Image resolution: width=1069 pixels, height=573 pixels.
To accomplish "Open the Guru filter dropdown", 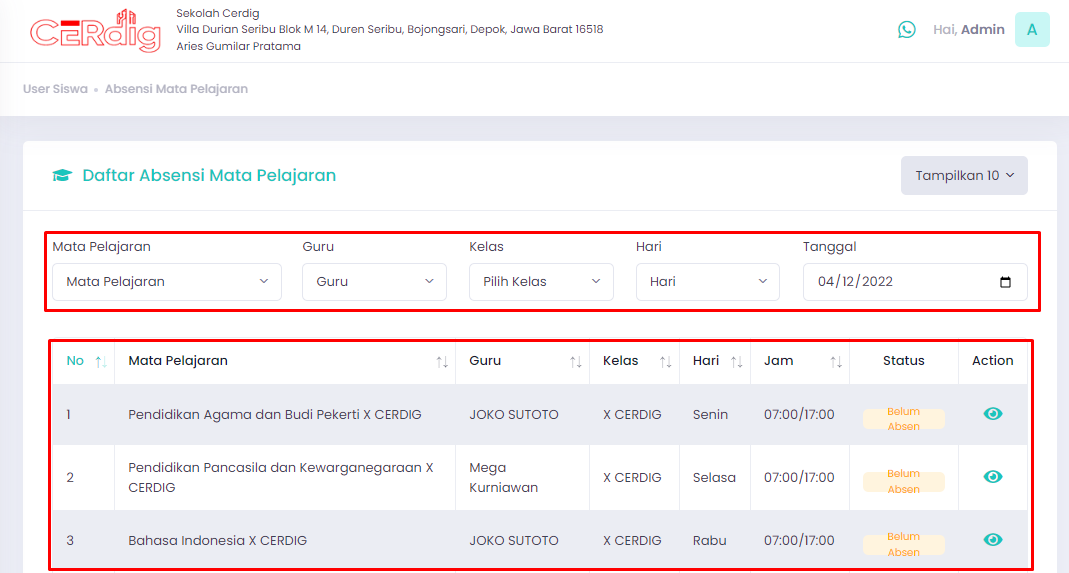I will pyautogui.click(x=374, y=282).
